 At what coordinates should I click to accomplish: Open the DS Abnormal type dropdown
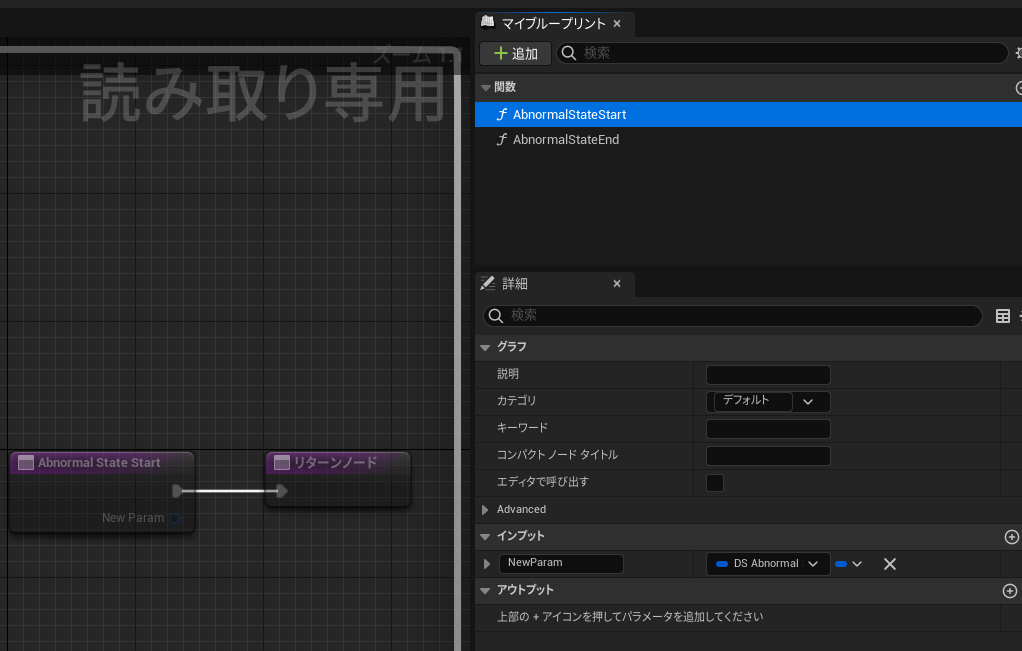[768, 564]
